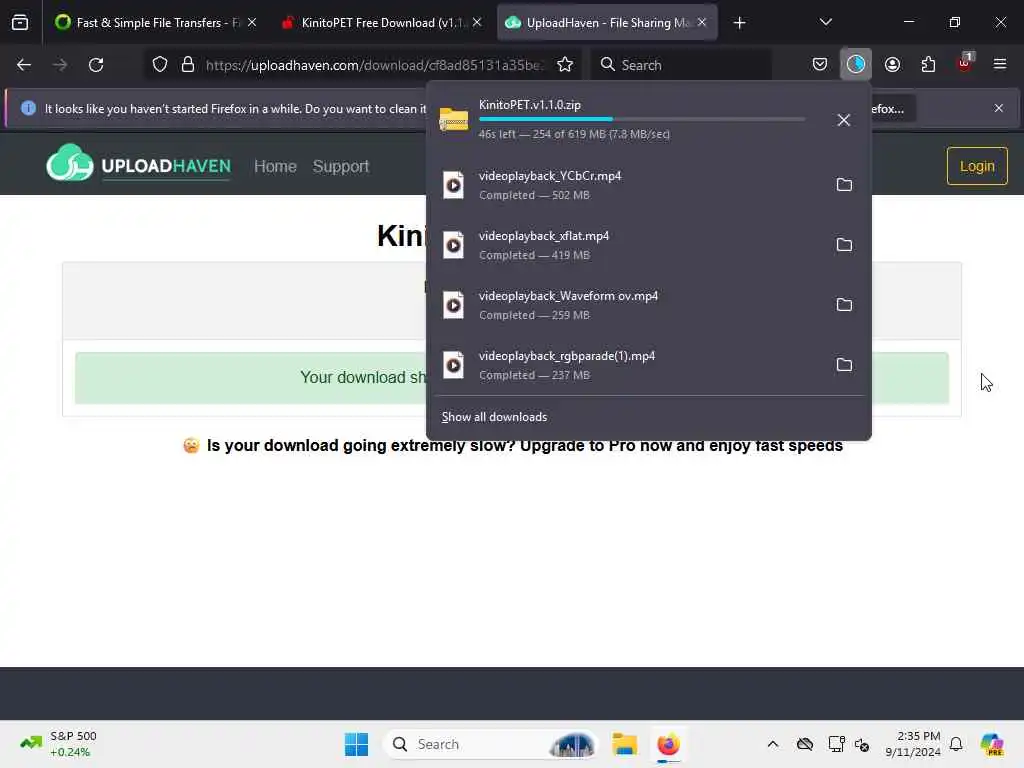Open File Explorer from taskbar
Image resolution: width=1024 pixels, height=768 pixels.
coord(625,744)
